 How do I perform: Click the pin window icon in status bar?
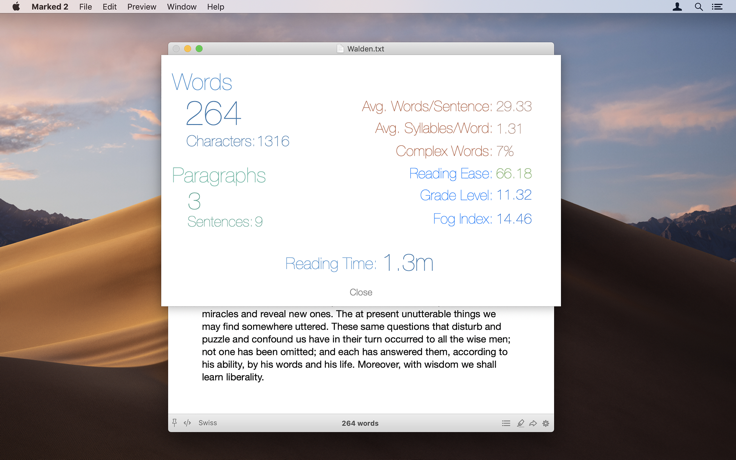175,422
